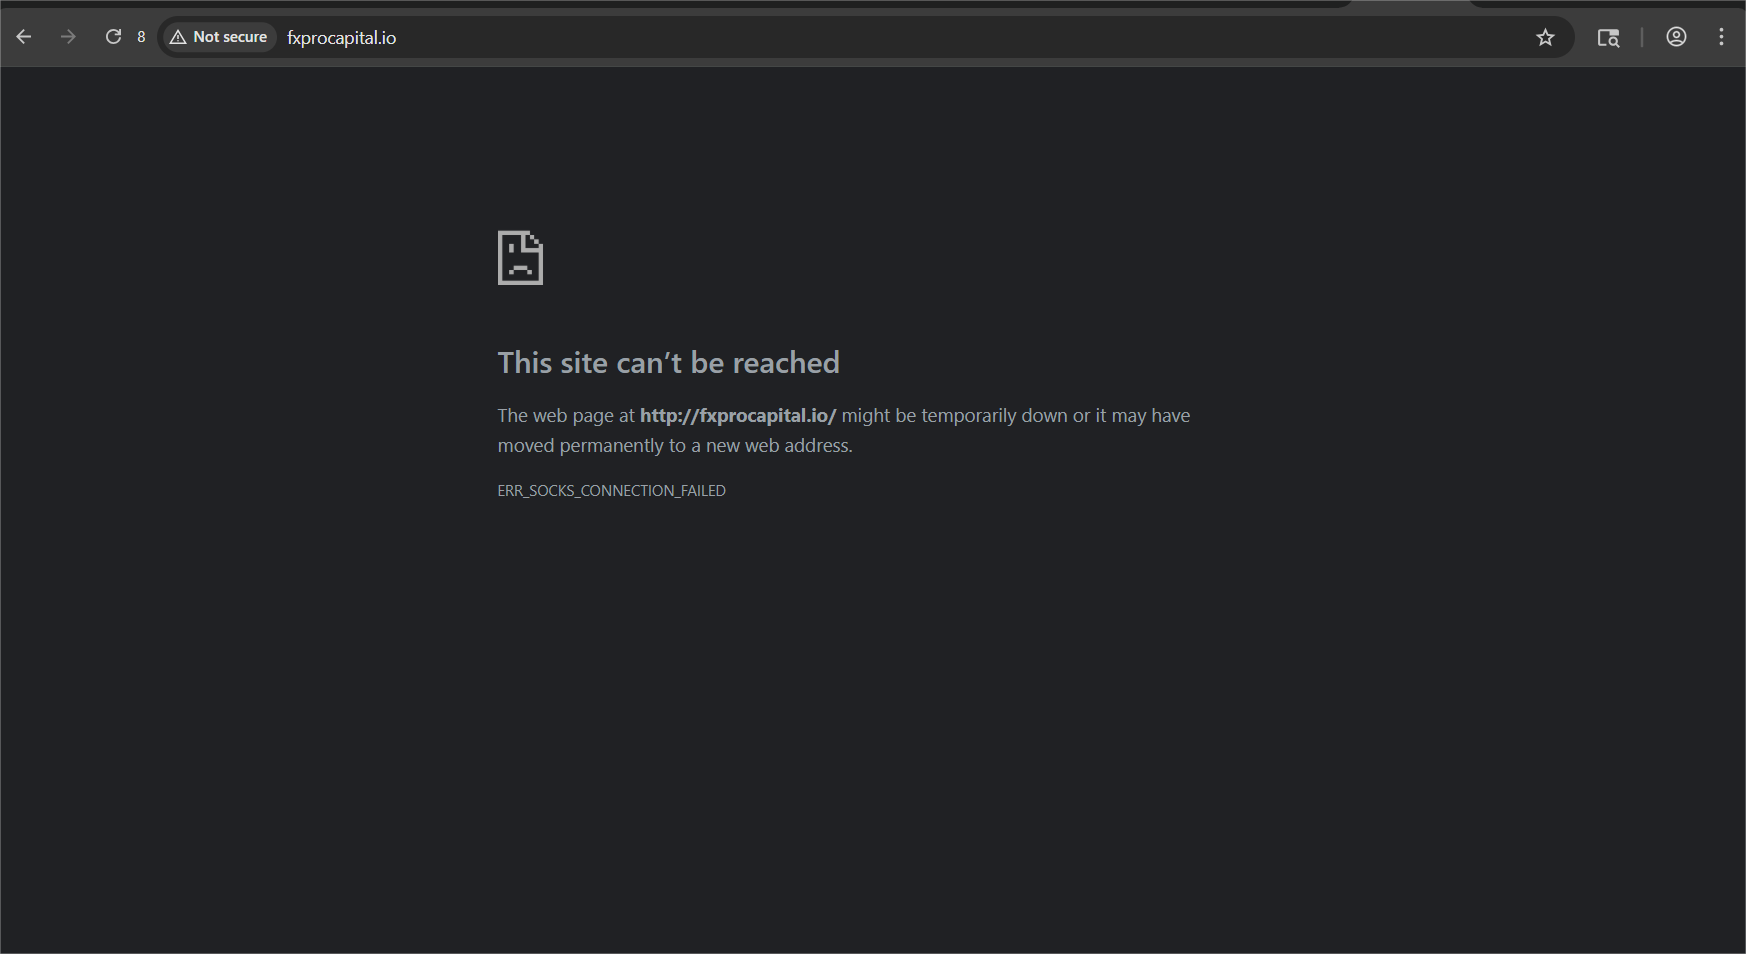Click the warning triangle security icon

pos(178,37)
